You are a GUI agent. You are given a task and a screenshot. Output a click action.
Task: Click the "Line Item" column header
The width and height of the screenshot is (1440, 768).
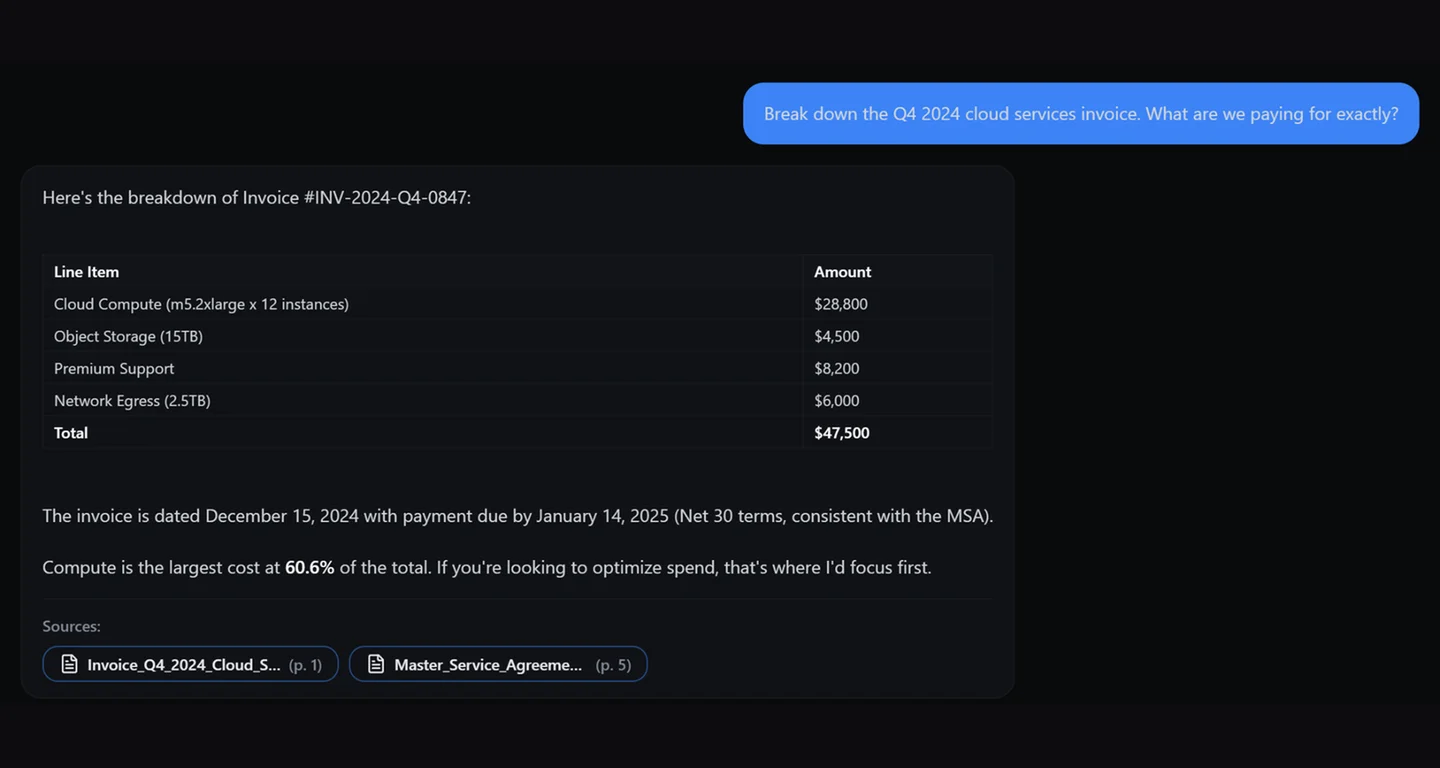(x=87, y=272)
